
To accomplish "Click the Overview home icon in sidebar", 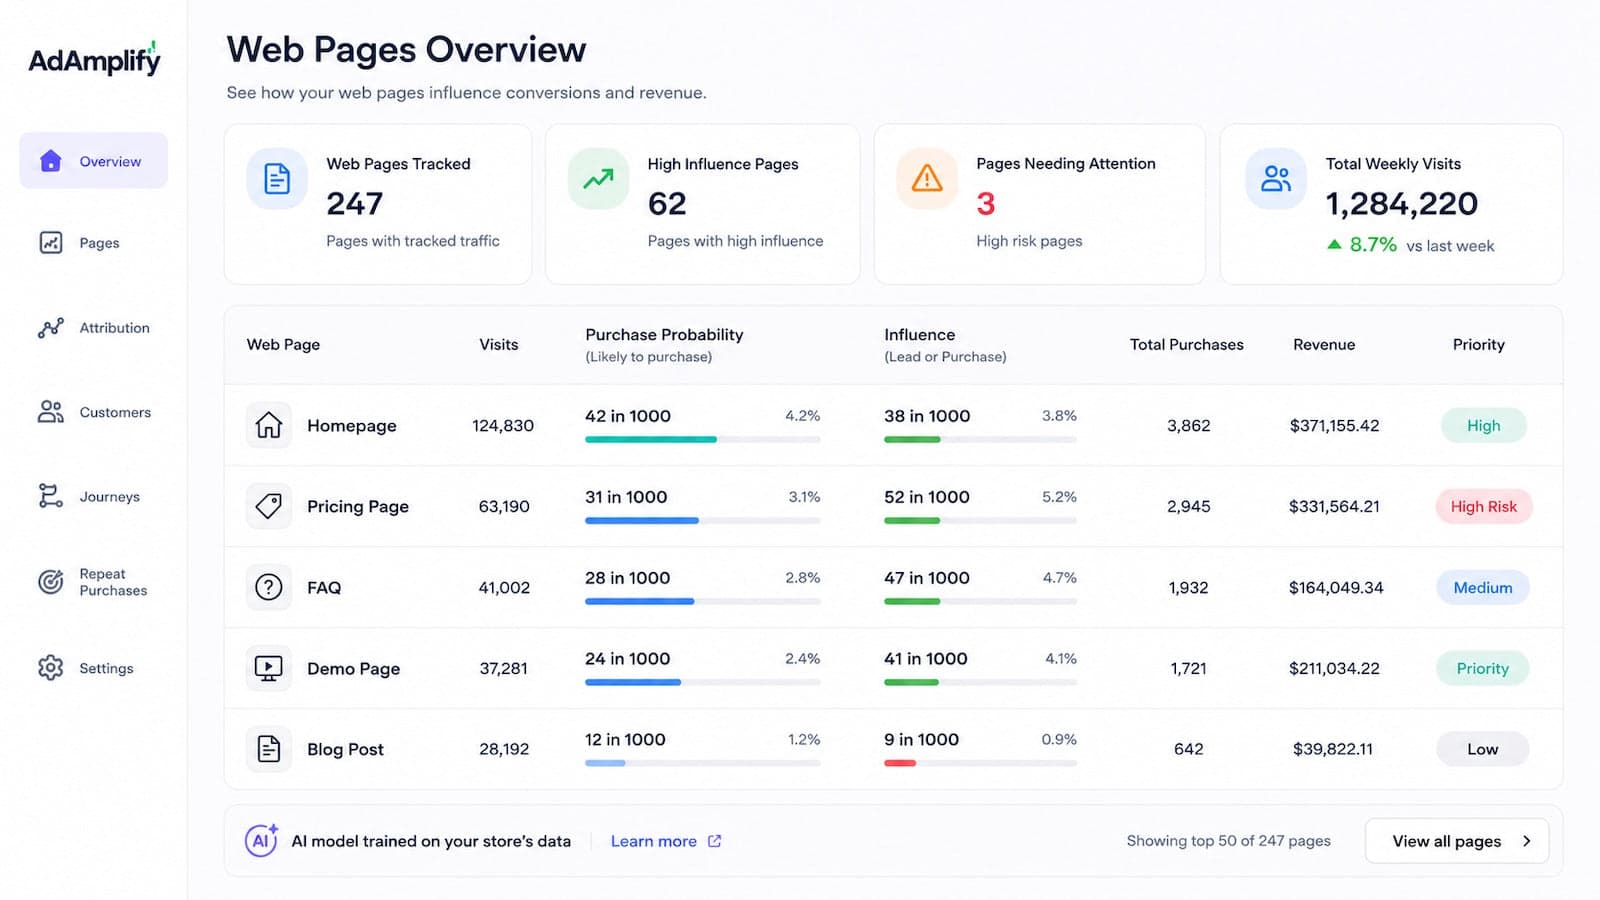I will [51, 161].
